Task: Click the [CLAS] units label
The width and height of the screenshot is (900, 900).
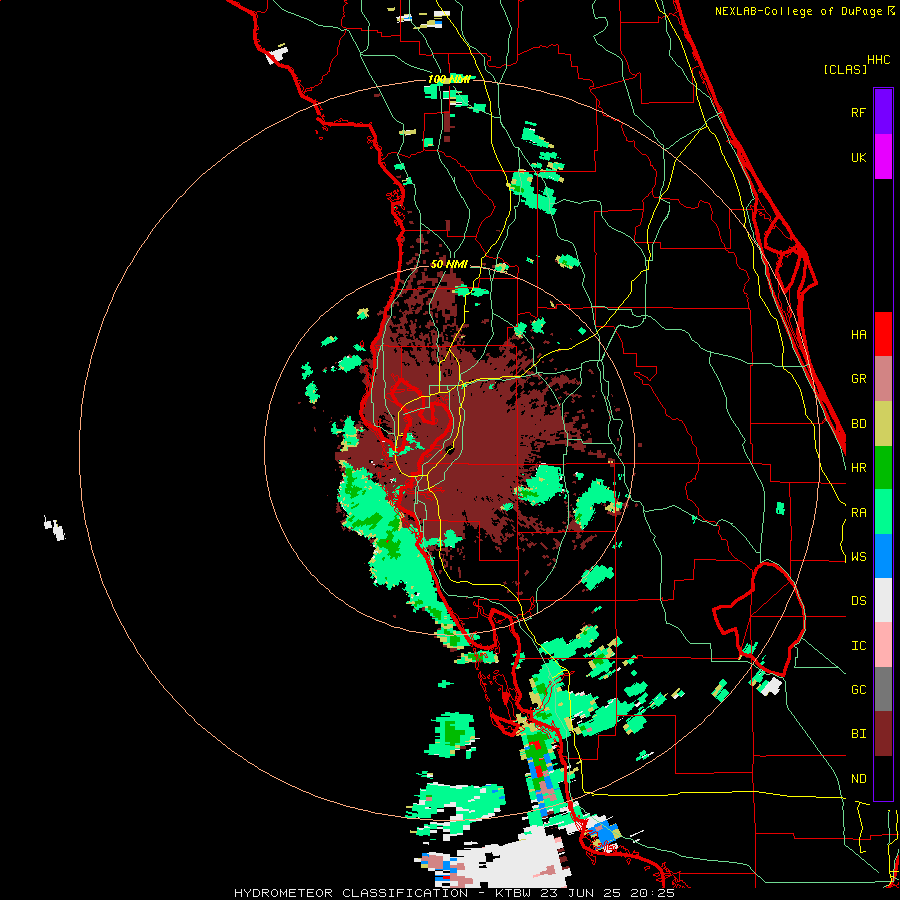Action: point(845,69)
